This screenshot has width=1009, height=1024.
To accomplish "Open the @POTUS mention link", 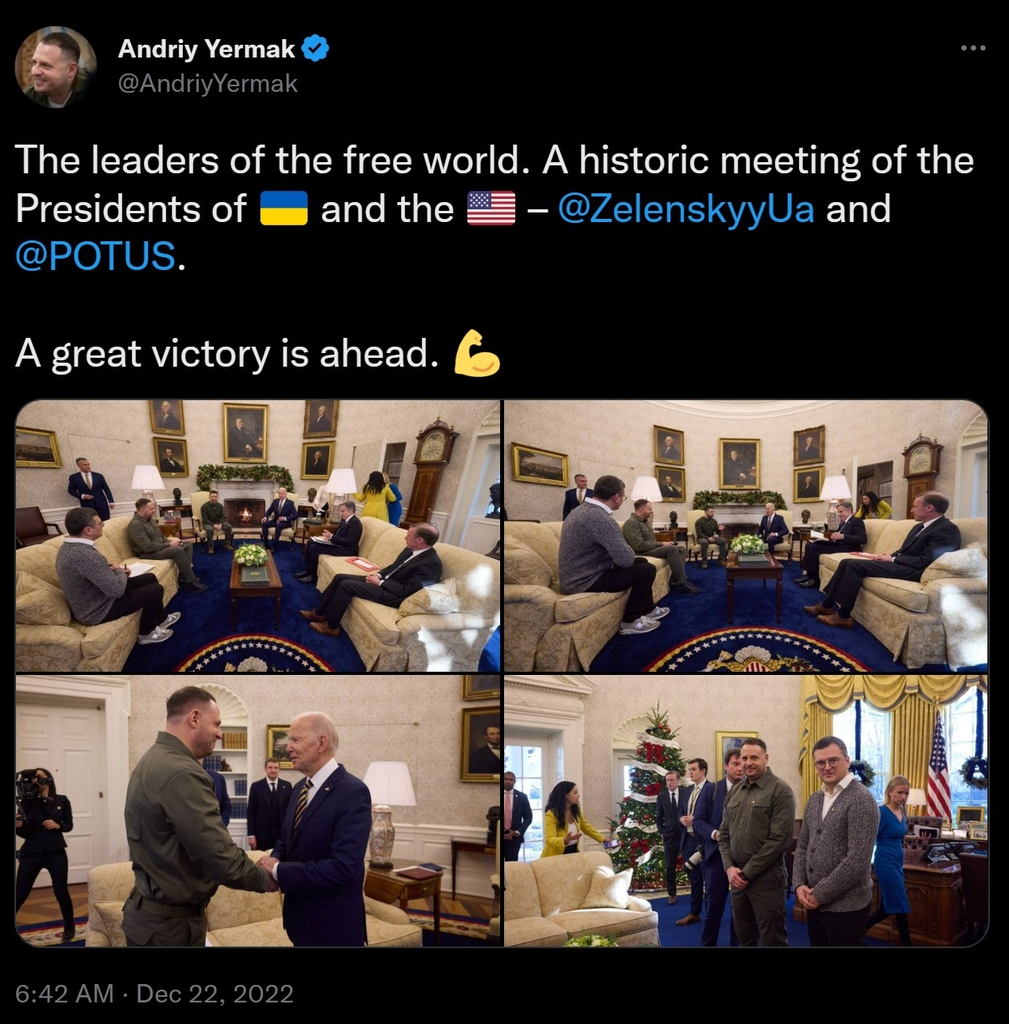I will (95, 255).
